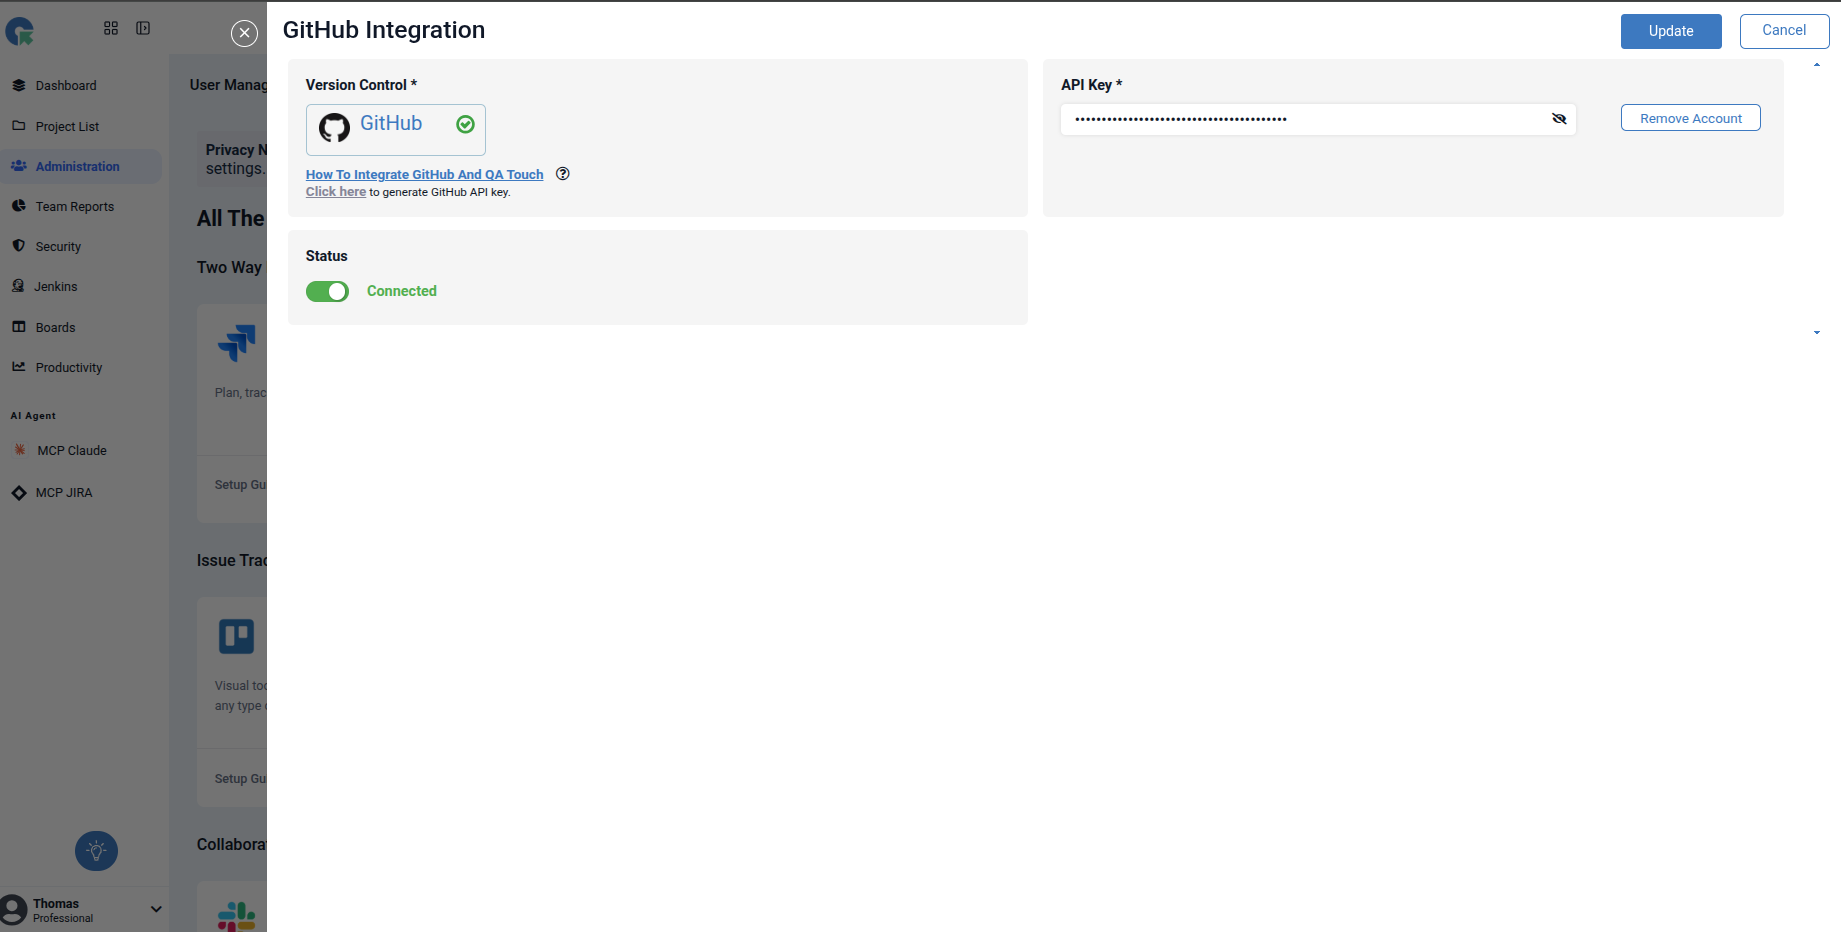Click the Dashboard sidebar icon

pyautogui.click(x=19, y=85)
